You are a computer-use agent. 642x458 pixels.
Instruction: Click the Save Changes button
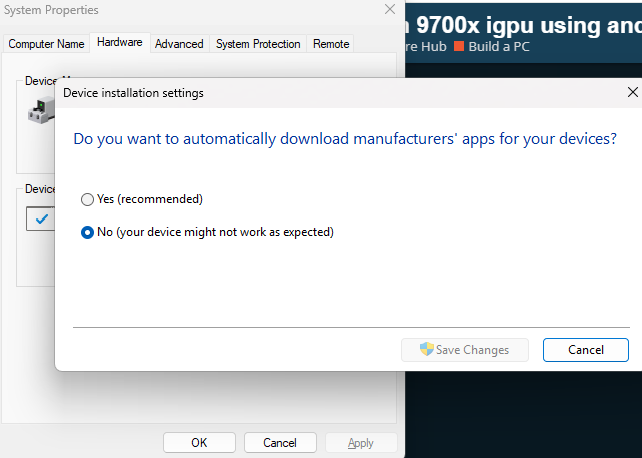(x=465, y=350)
